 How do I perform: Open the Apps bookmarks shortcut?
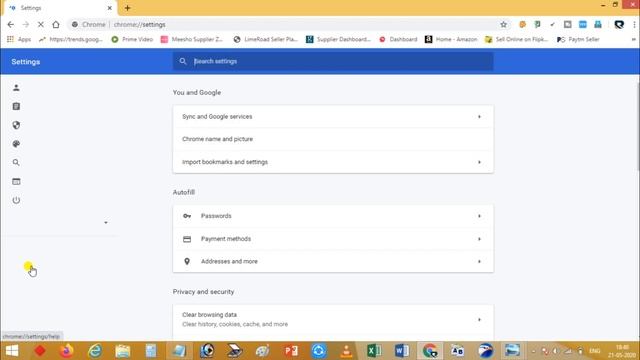[19, 39]
